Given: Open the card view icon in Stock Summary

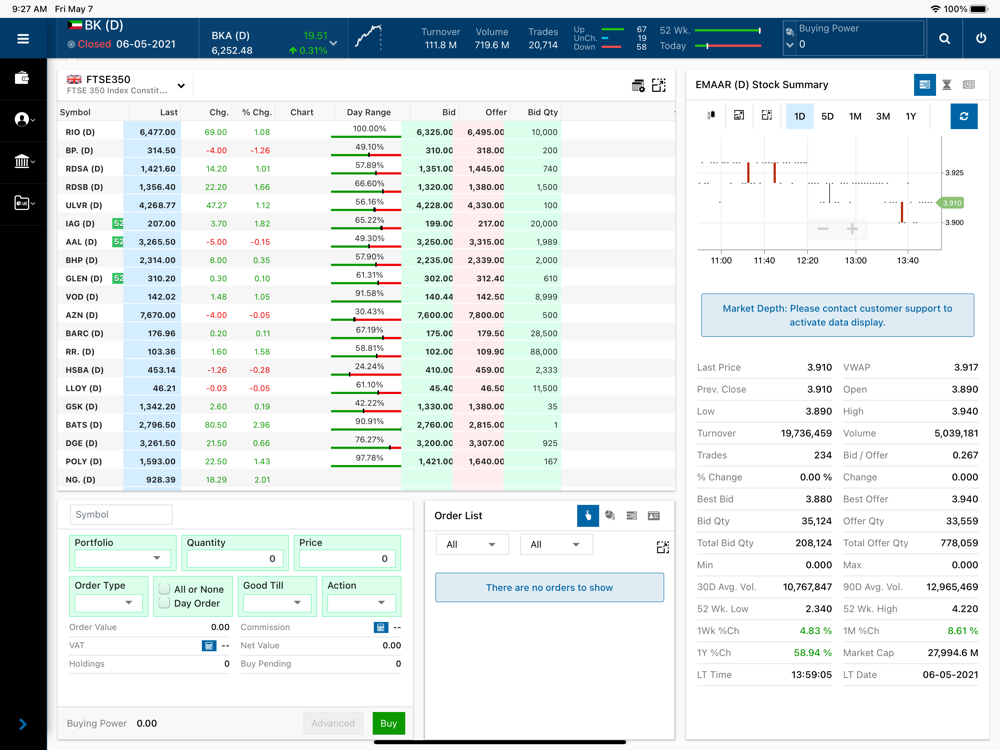Looking at the screenshot, I should coord(969,85).
